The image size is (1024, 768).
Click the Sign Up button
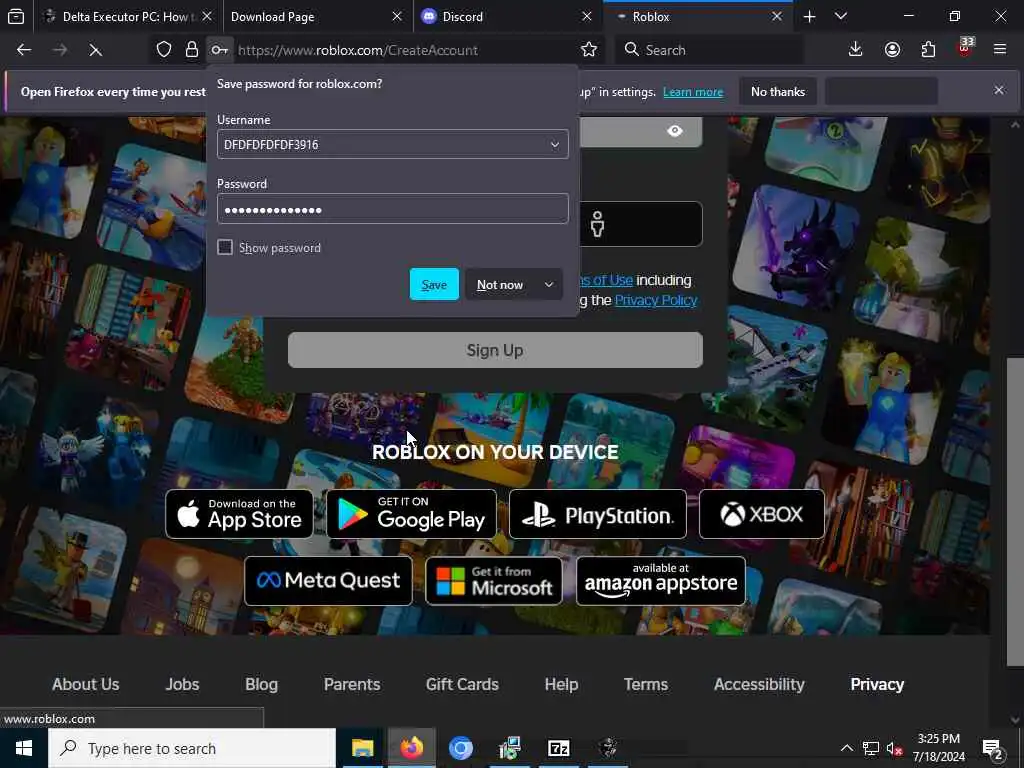click(495, 350)
